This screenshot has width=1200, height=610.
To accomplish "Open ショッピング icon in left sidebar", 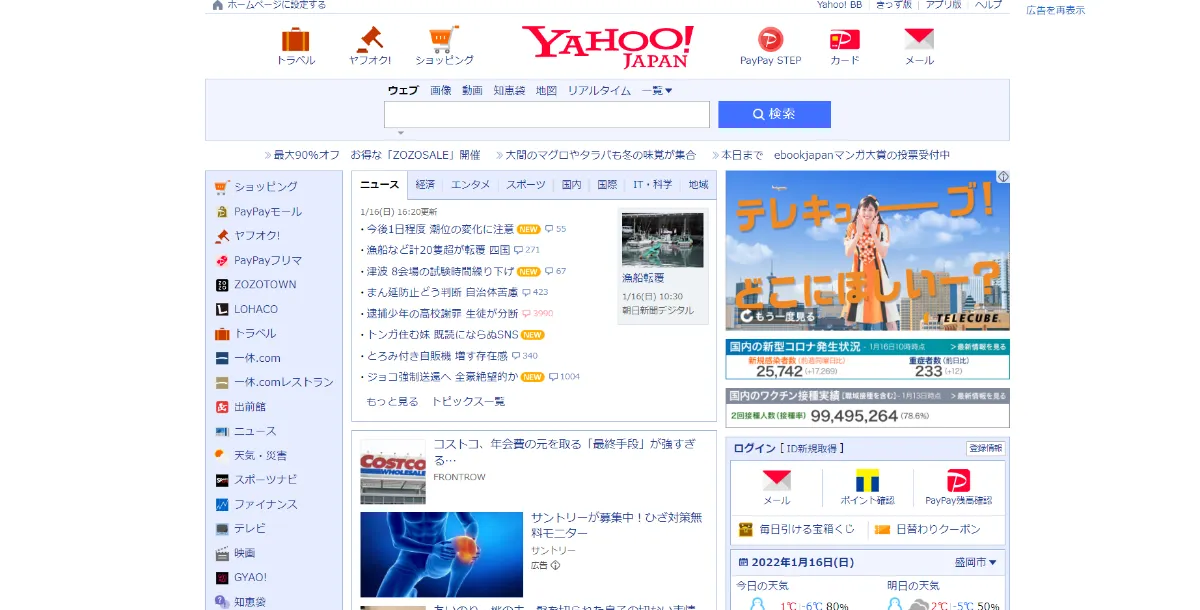I will pos(222,186).
